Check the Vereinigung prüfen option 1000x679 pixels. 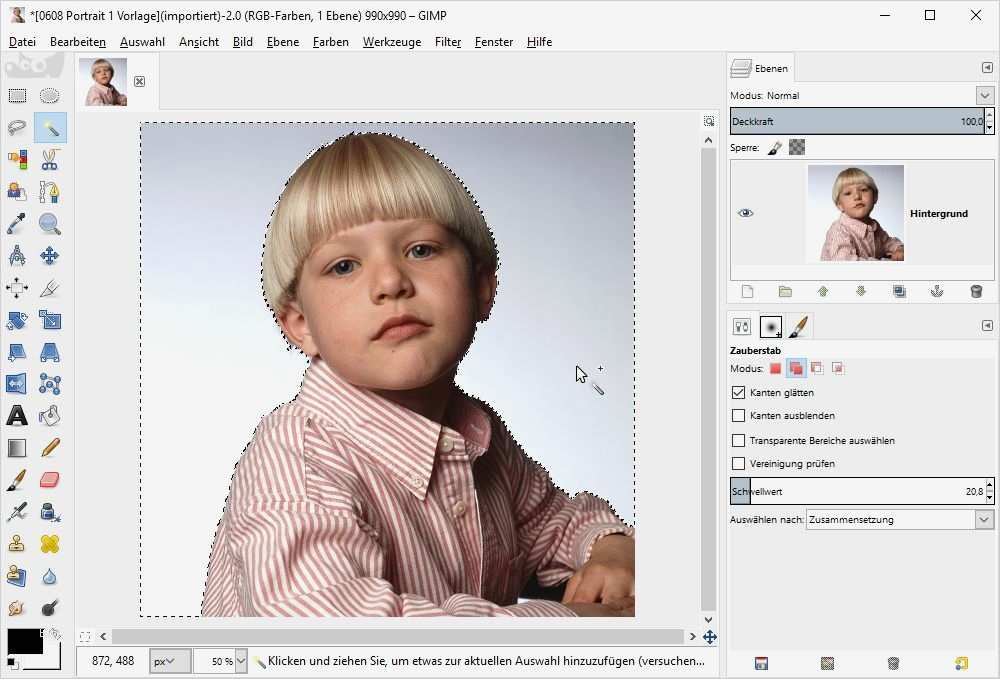[x=738, y=463]
